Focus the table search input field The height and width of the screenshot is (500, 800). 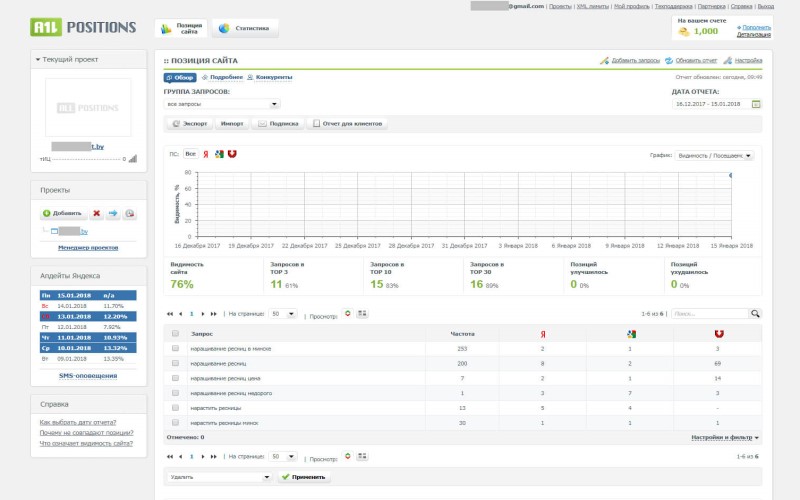710,314
